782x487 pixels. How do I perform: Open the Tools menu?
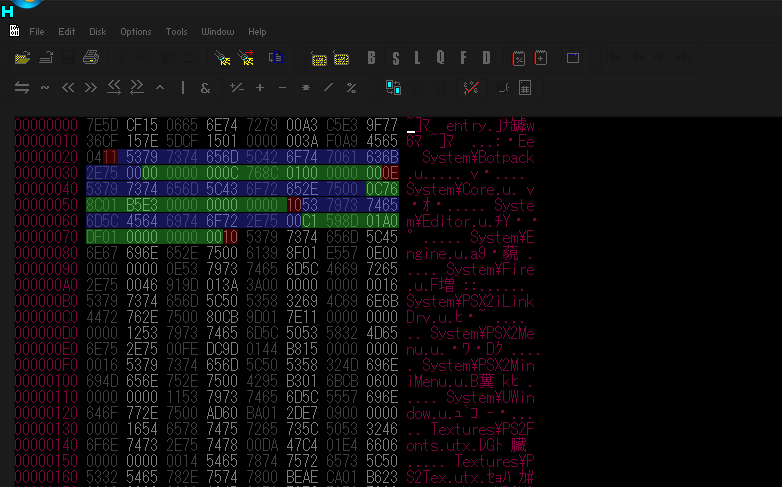pyautogui.click(x=176, y=32)
